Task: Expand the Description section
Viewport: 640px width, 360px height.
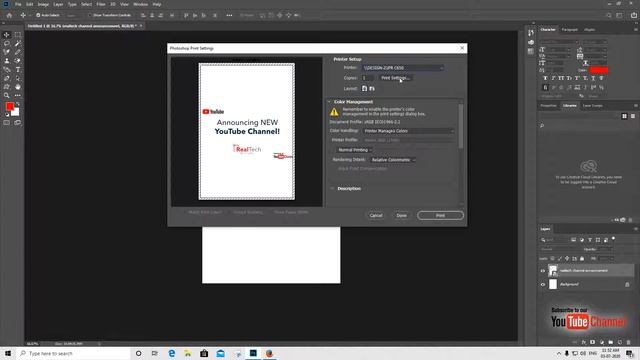Action: pos(332,189)
